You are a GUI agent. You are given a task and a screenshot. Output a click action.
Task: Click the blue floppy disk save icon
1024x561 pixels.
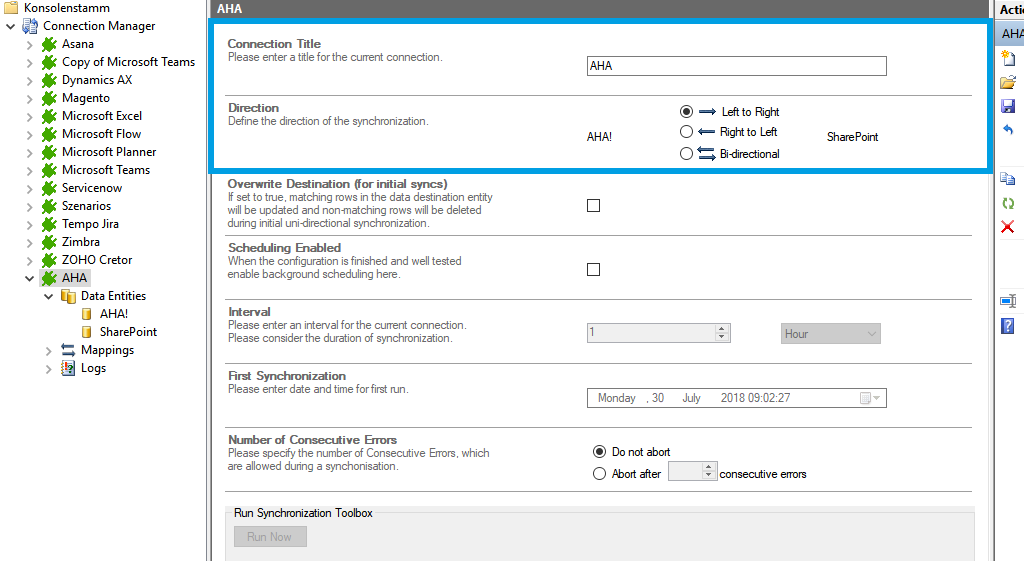pyautogui.click(x=1008, y=106)
